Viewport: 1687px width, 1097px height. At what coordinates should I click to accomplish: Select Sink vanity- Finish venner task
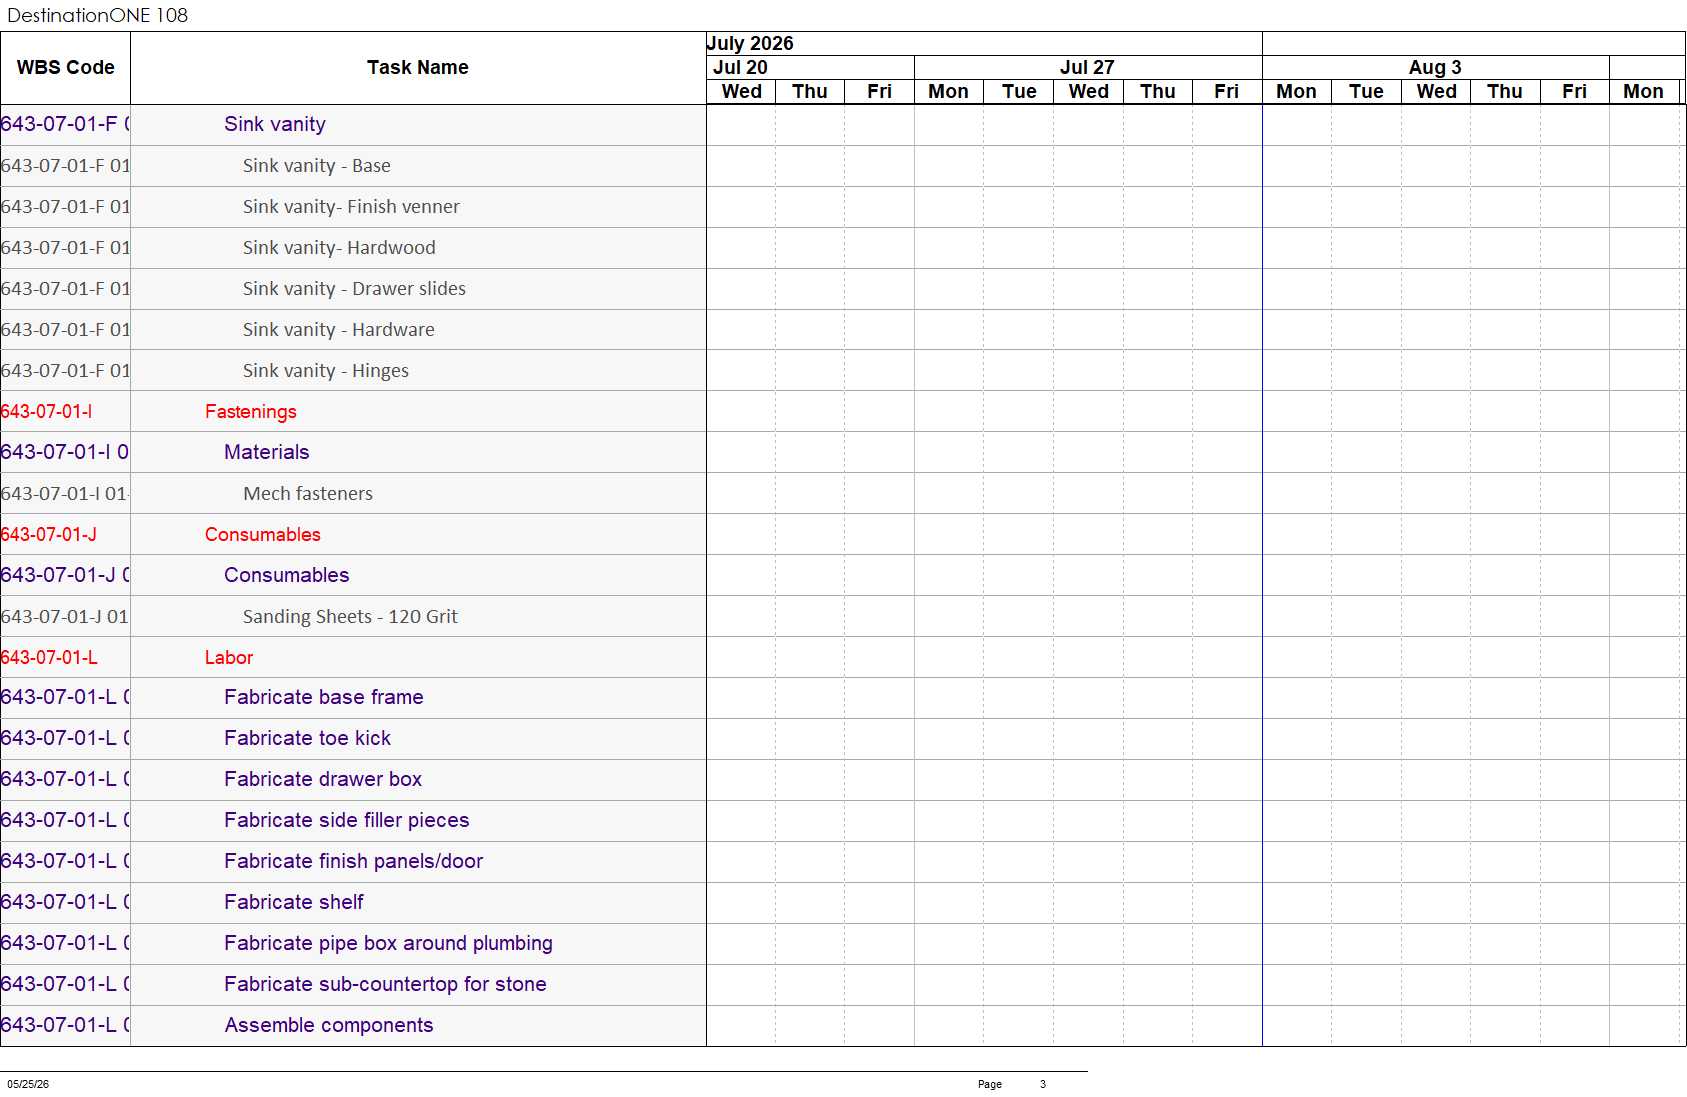351,207
